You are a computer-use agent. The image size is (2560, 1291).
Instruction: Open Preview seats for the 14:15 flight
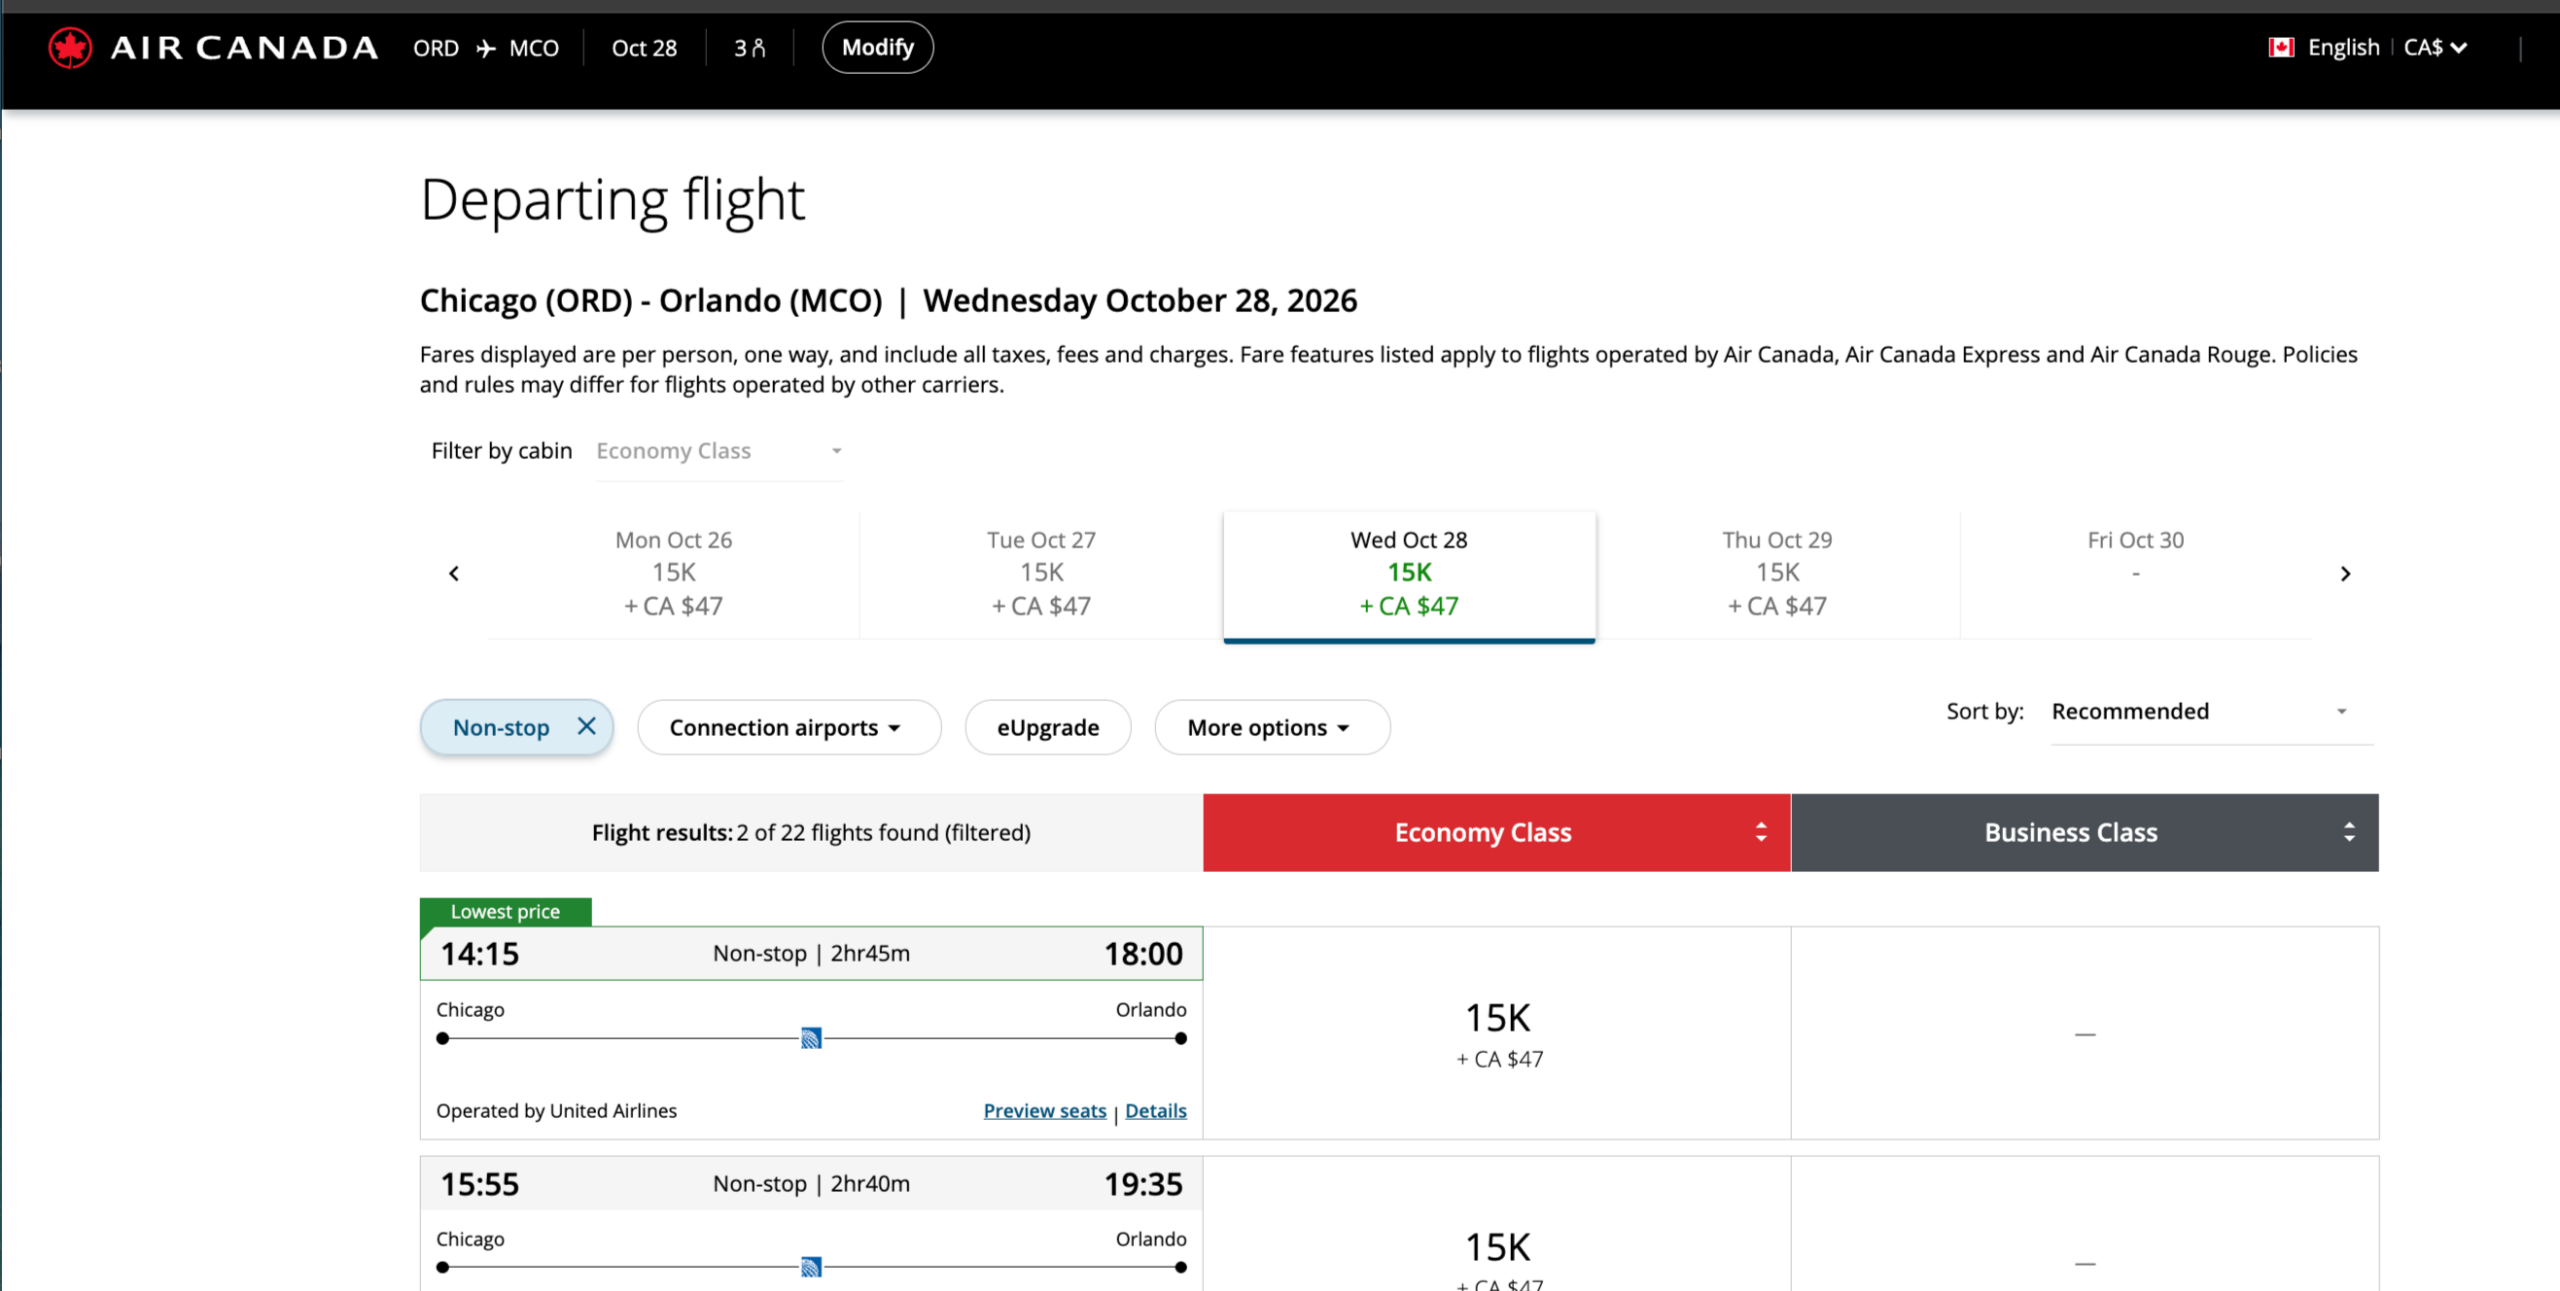1044,1111
